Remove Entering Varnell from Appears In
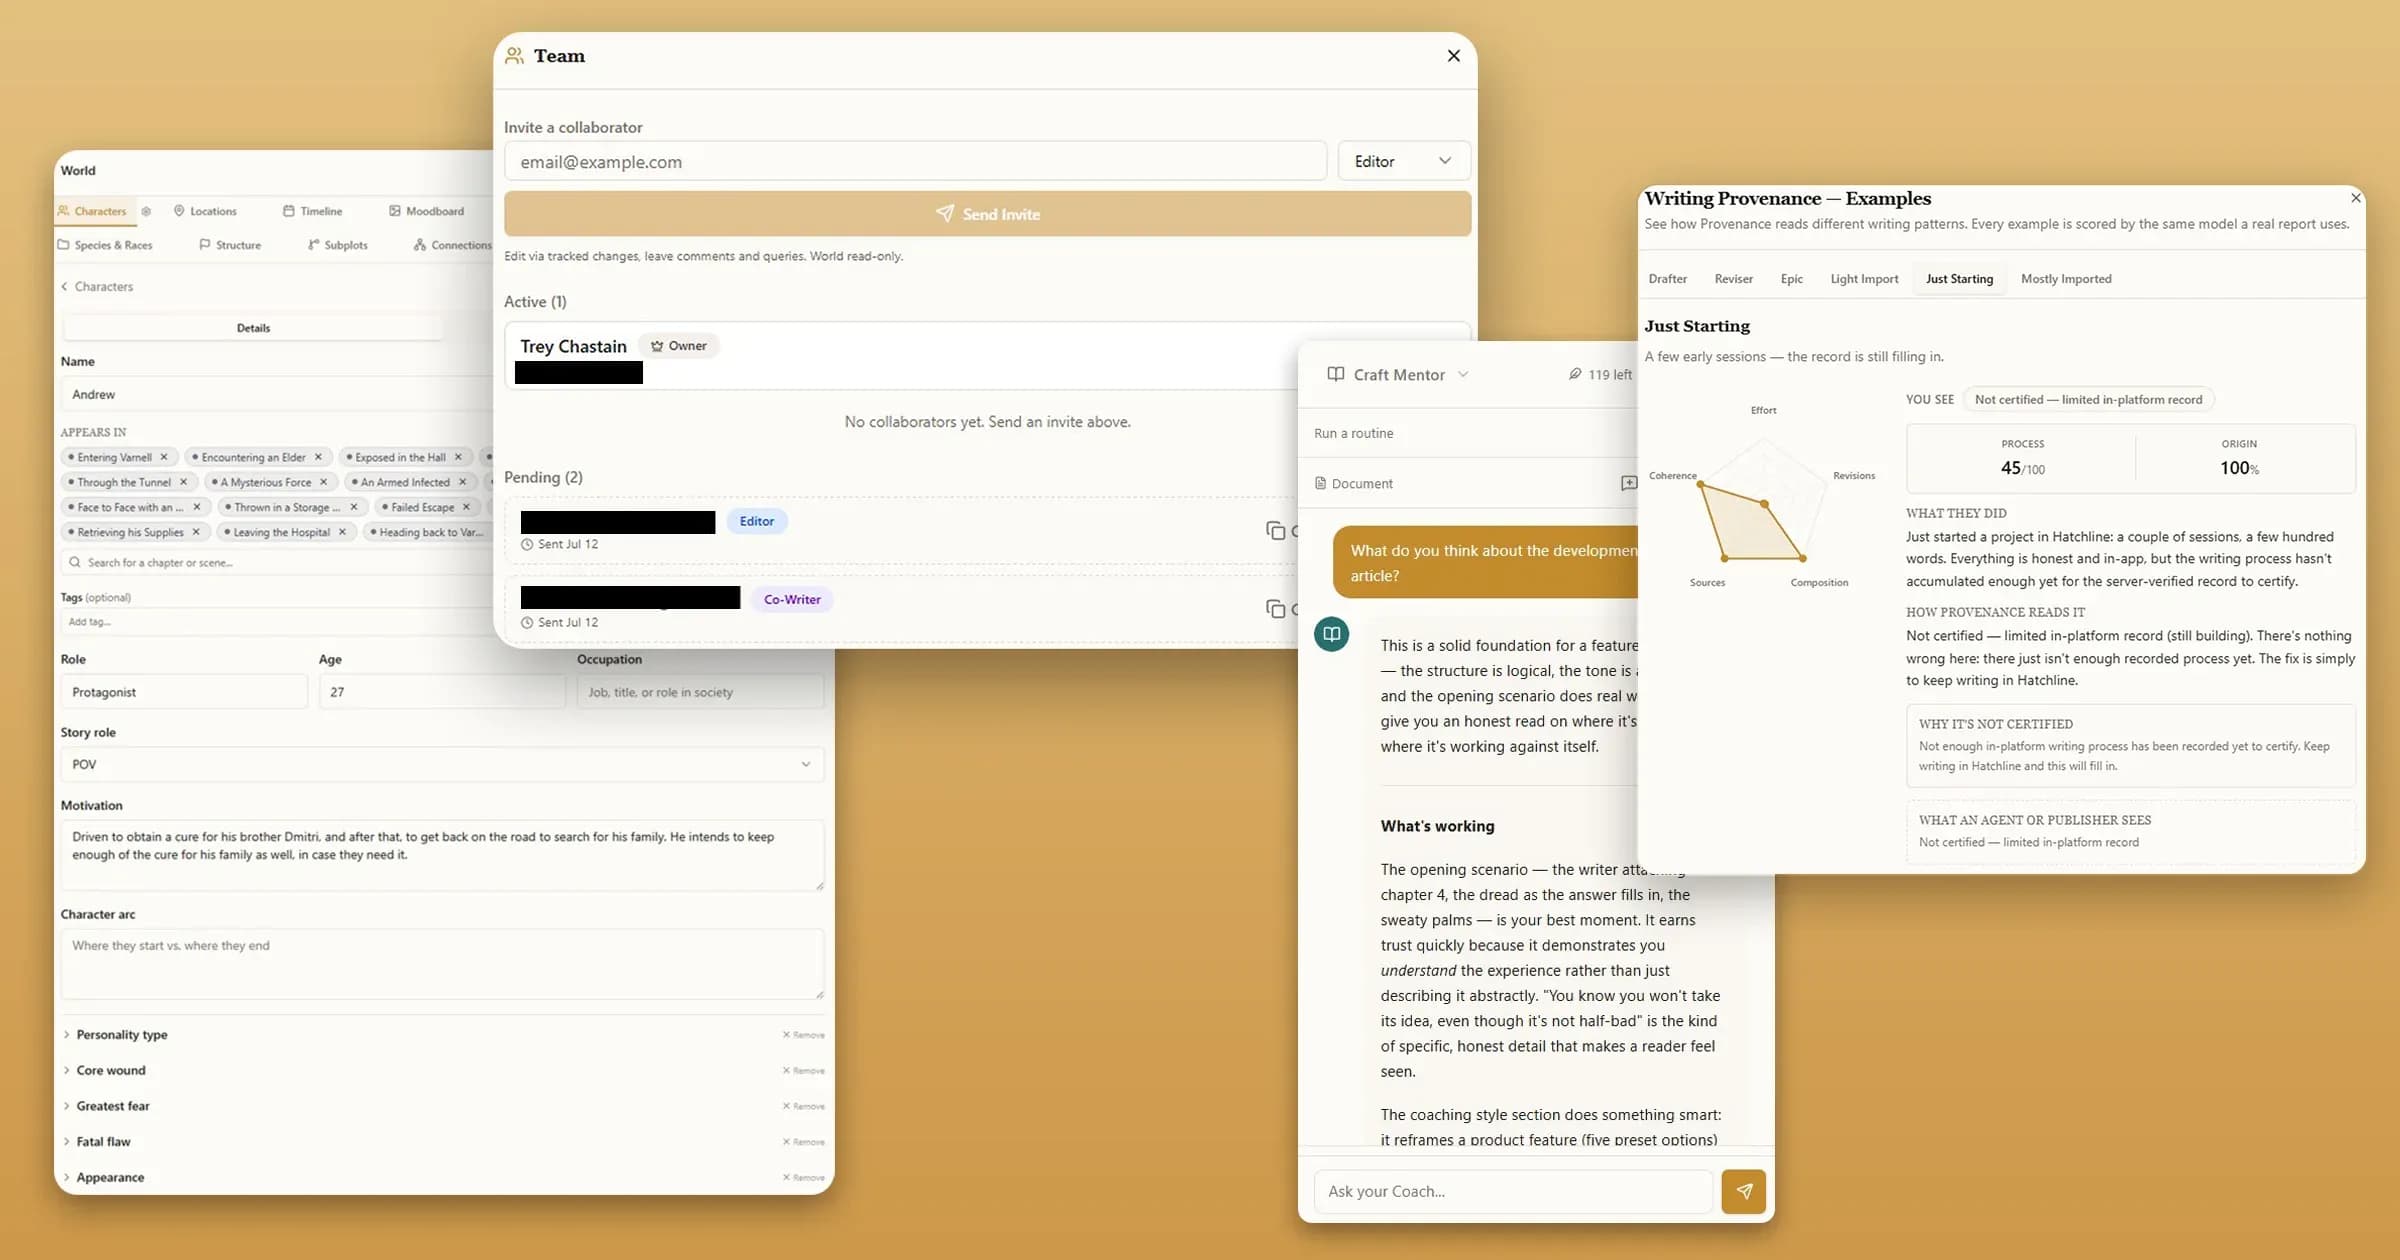 pyautogui.click(x=164, y=457)
